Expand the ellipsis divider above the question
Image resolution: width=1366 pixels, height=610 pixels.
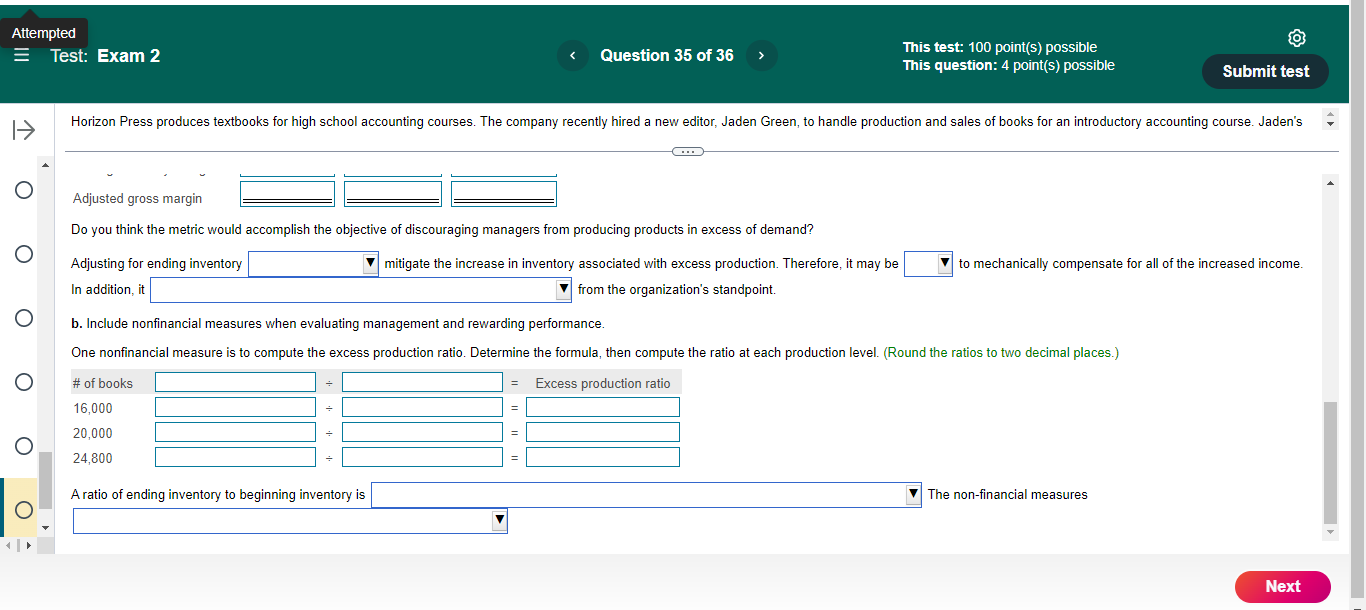pos(688,151)
